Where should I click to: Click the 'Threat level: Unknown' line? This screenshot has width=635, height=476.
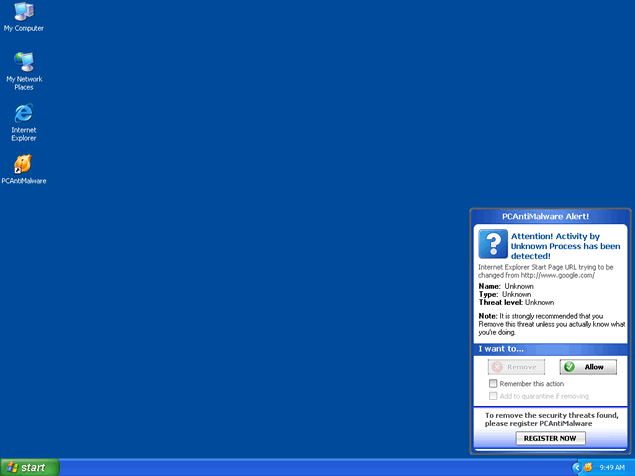516,302
